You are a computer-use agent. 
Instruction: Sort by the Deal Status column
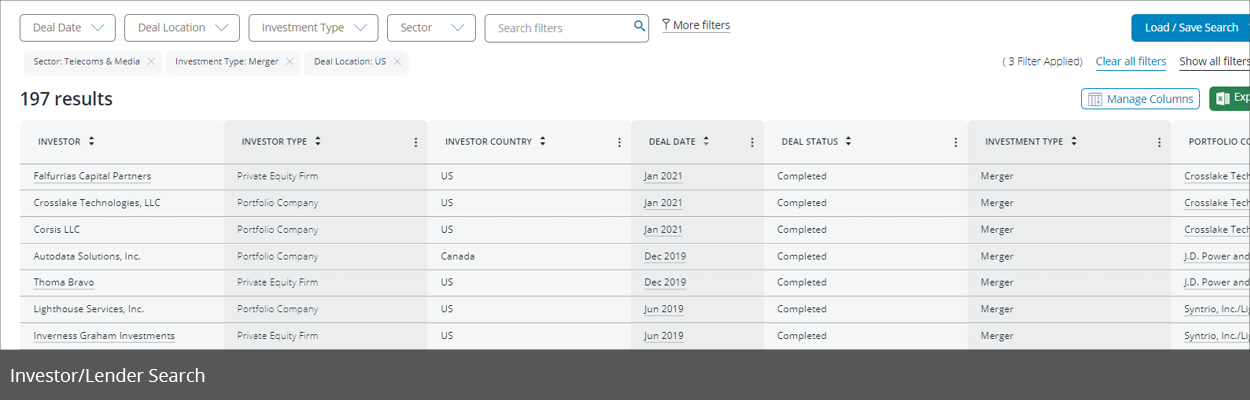848,142
